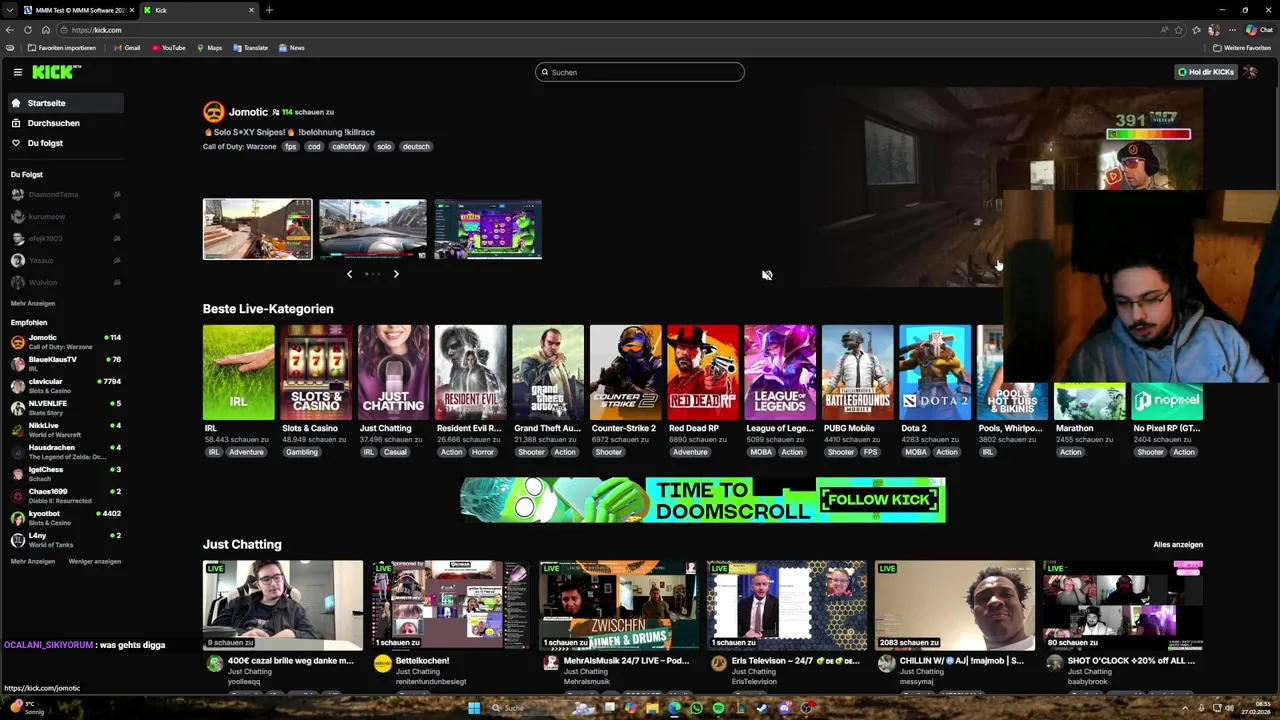Open the Marathon category

pyautogui.click(x=1090, y=400)
